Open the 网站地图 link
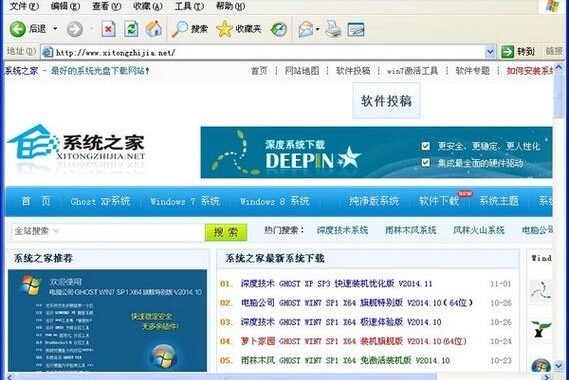The height and width of the screenshot is (380, 569). pos(302,71)
